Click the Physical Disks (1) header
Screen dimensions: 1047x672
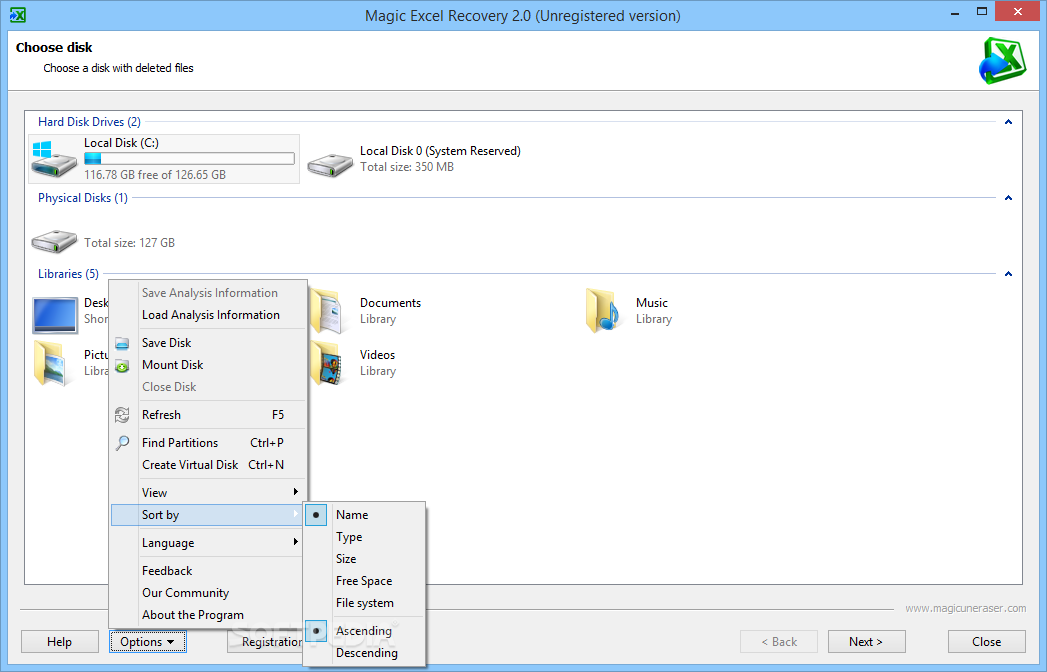[83, 198]
